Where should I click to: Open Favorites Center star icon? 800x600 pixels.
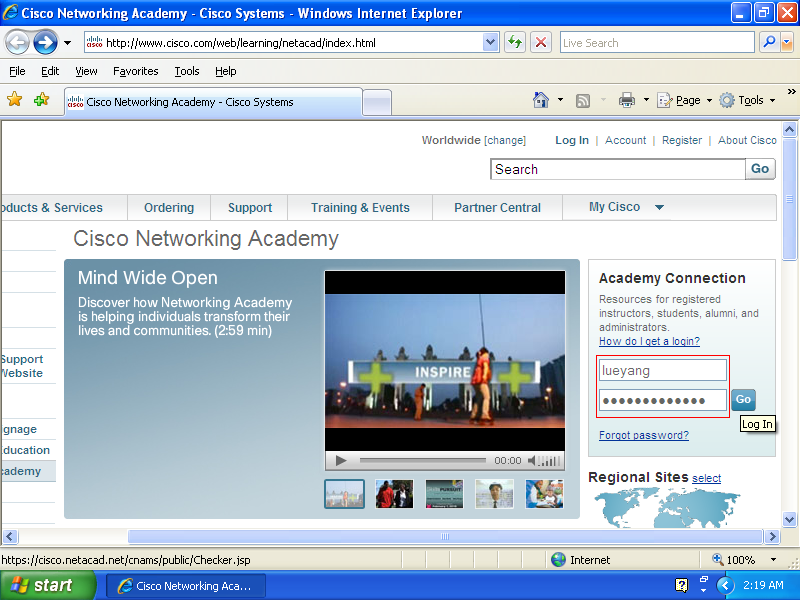[x=15, y=99]
